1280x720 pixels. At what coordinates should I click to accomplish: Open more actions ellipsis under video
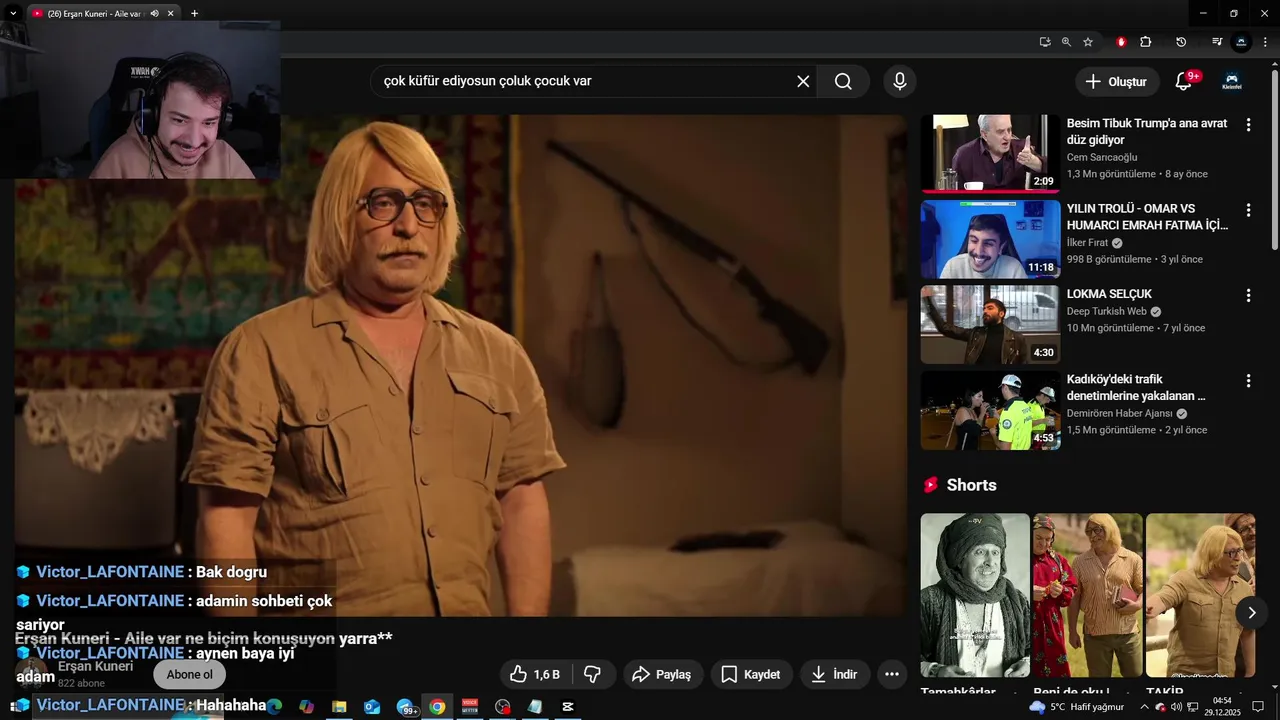[892, 674]
